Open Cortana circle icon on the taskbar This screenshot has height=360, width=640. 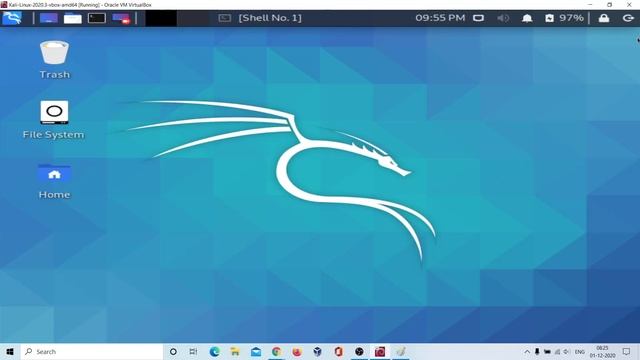pos(173,351)
